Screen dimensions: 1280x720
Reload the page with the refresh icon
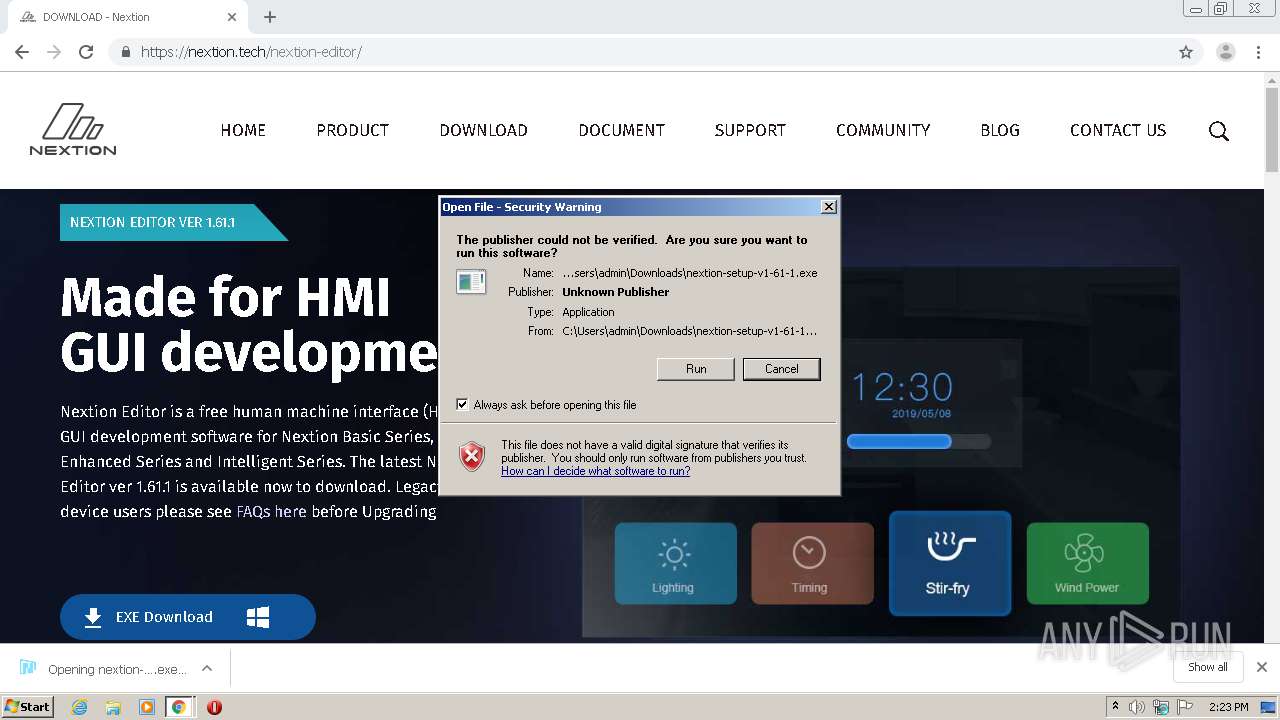coord(86,52)
